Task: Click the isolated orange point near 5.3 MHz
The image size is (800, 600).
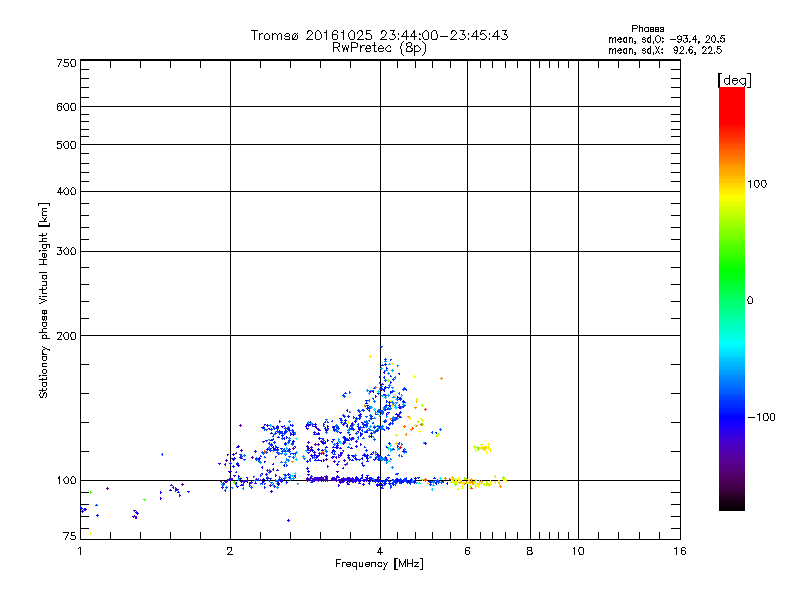Action: point(441,379)
